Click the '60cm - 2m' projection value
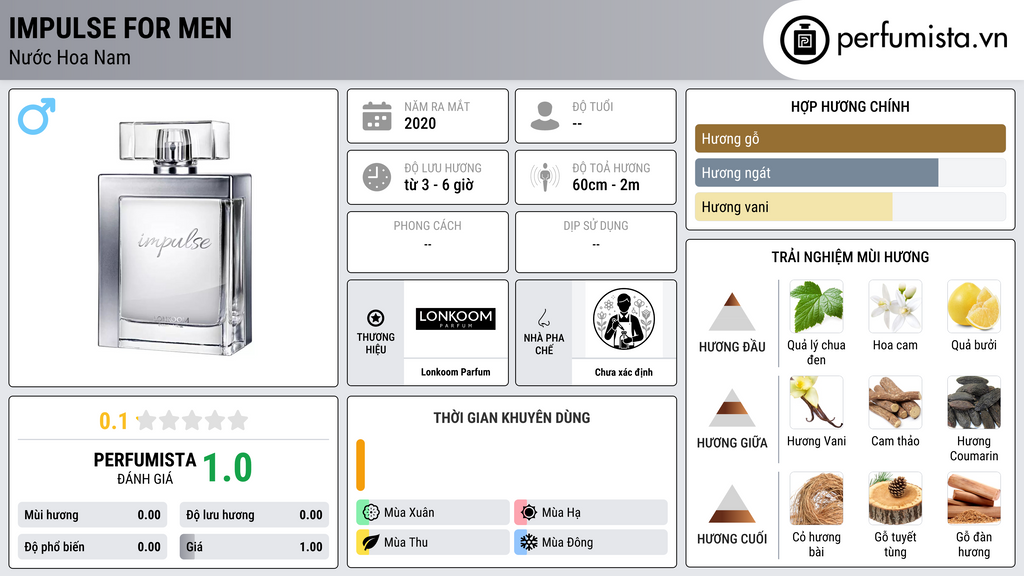The height and width of the screenshot is (576, 1024). pos(606,185)
